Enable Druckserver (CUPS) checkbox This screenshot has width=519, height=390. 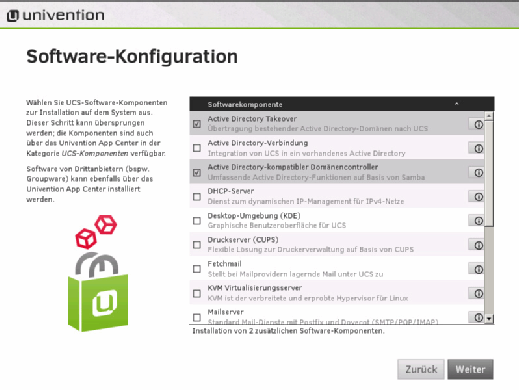point(197,245)
